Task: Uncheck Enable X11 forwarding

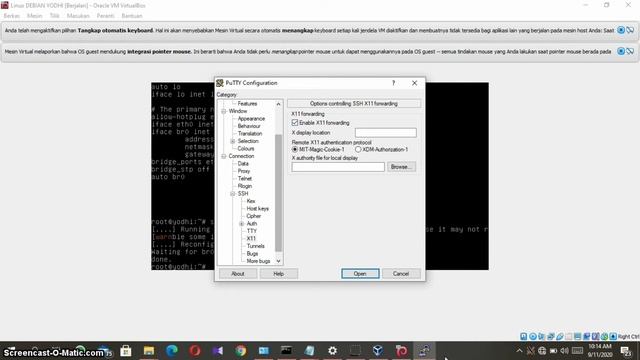Action: (x=295, y=123)
